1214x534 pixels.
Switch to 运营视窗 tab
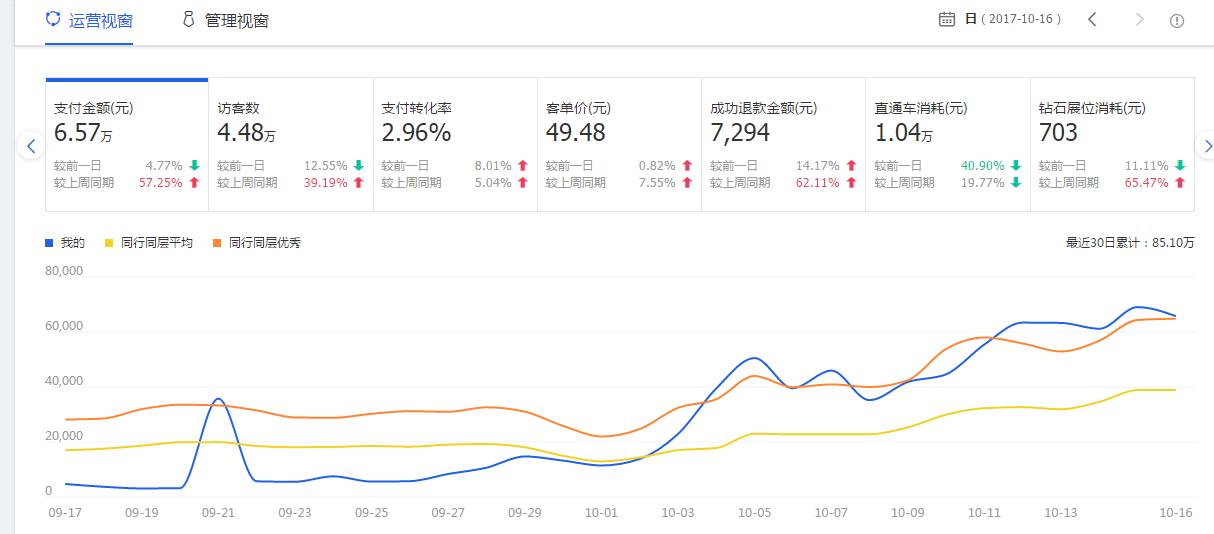pos(100,21)
